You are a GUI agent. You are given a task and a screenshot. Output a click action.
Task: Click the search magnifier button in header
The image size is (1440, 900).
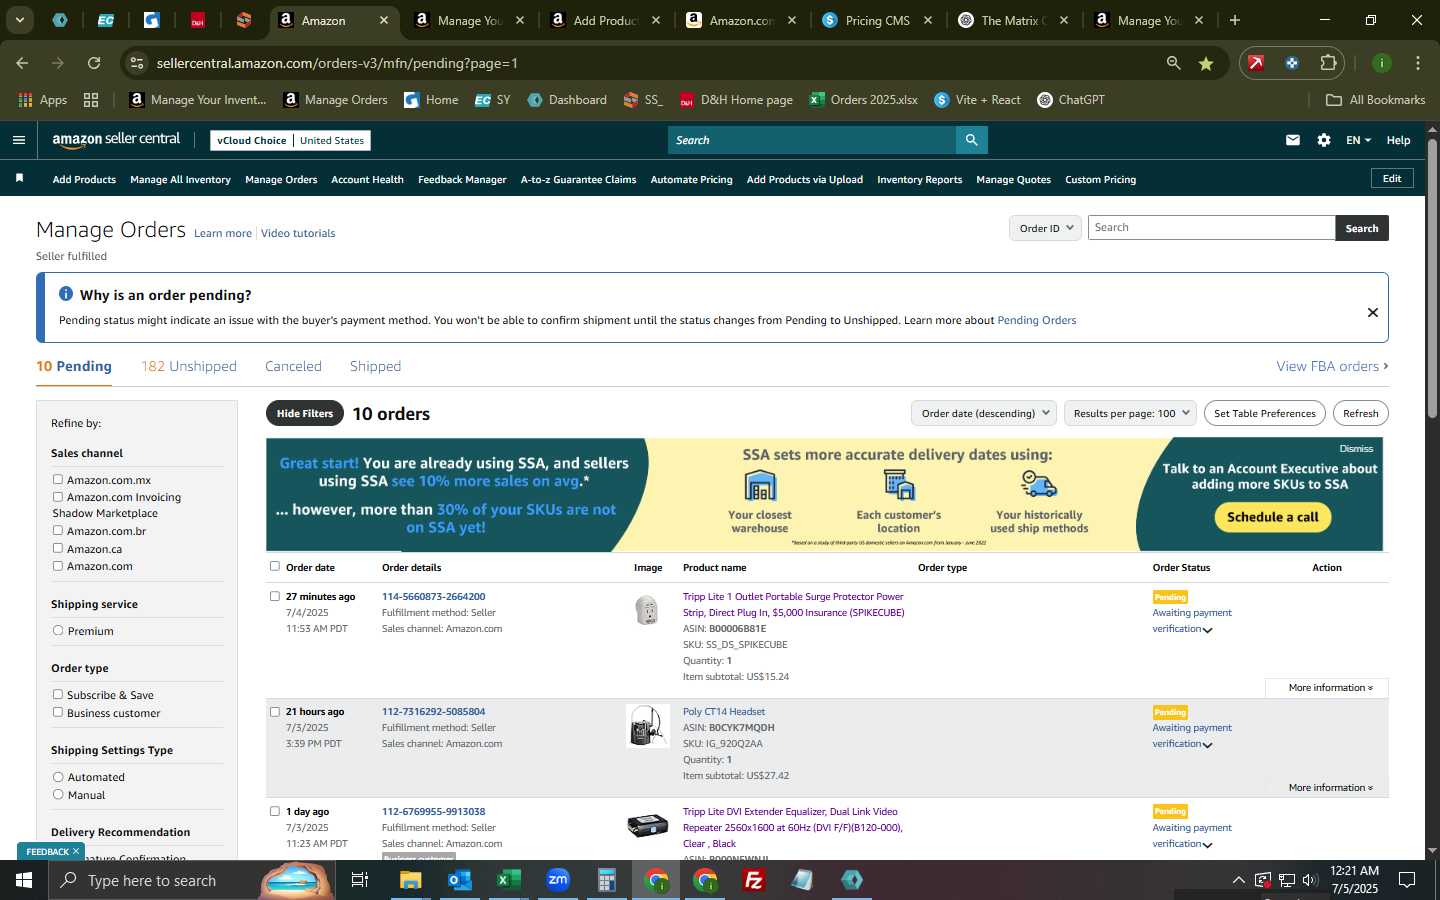[971, 140]
